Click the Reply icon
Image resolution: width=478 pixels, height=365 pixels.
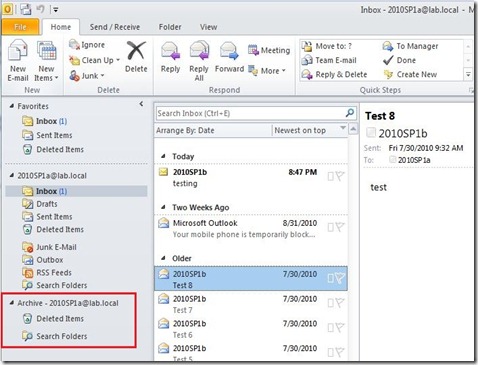170,51
